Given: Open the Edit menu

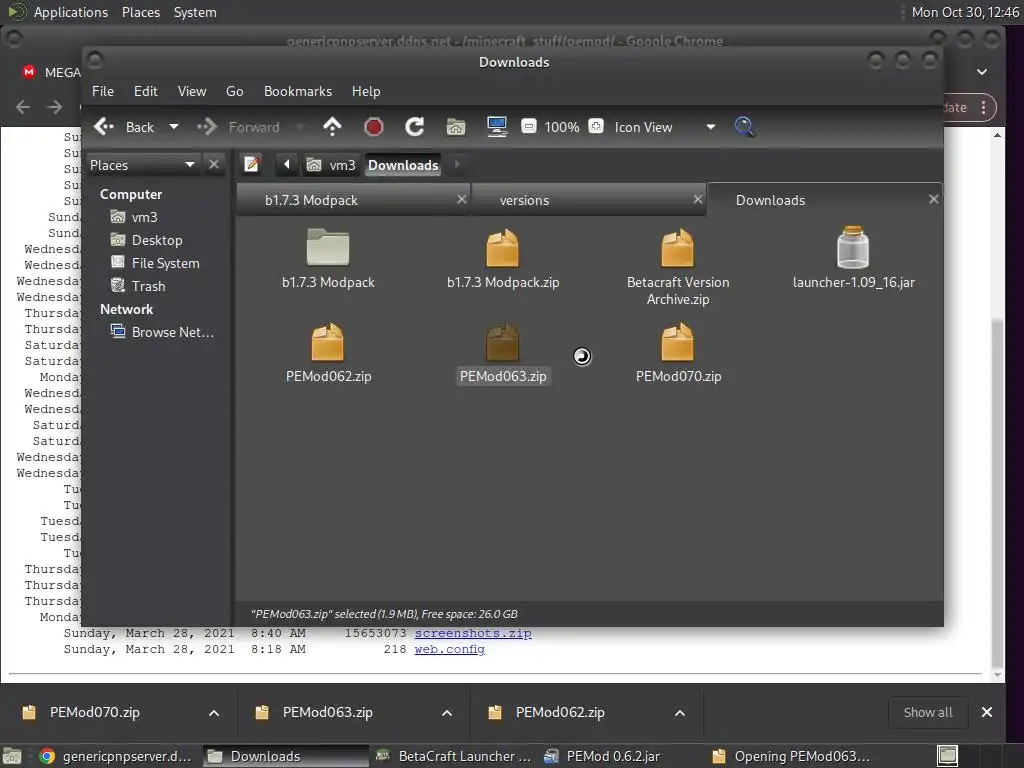Looking at the screenshot, I should pyautogui.click(x=146, y=91).
